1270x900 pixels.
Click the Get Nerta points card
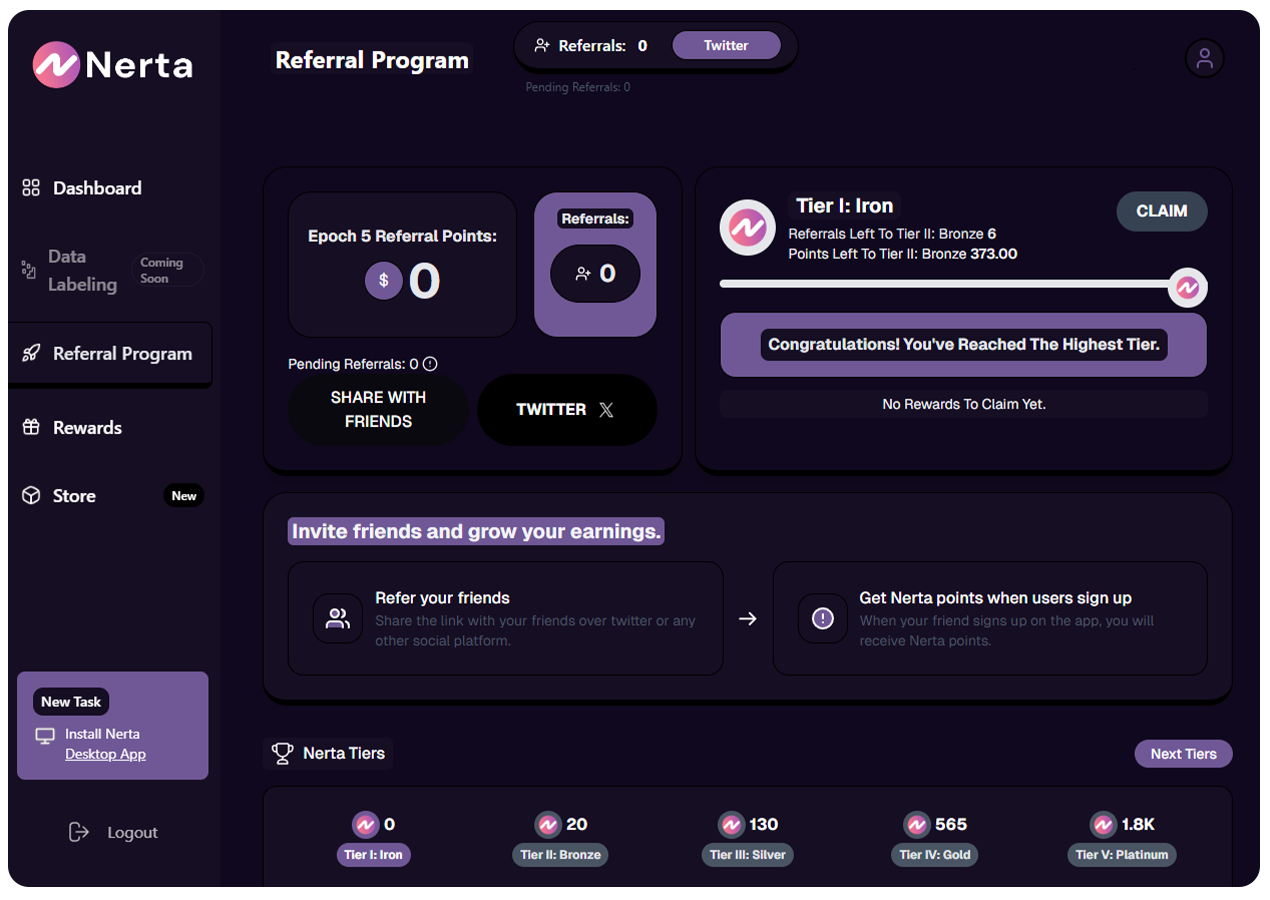[990, 619]
